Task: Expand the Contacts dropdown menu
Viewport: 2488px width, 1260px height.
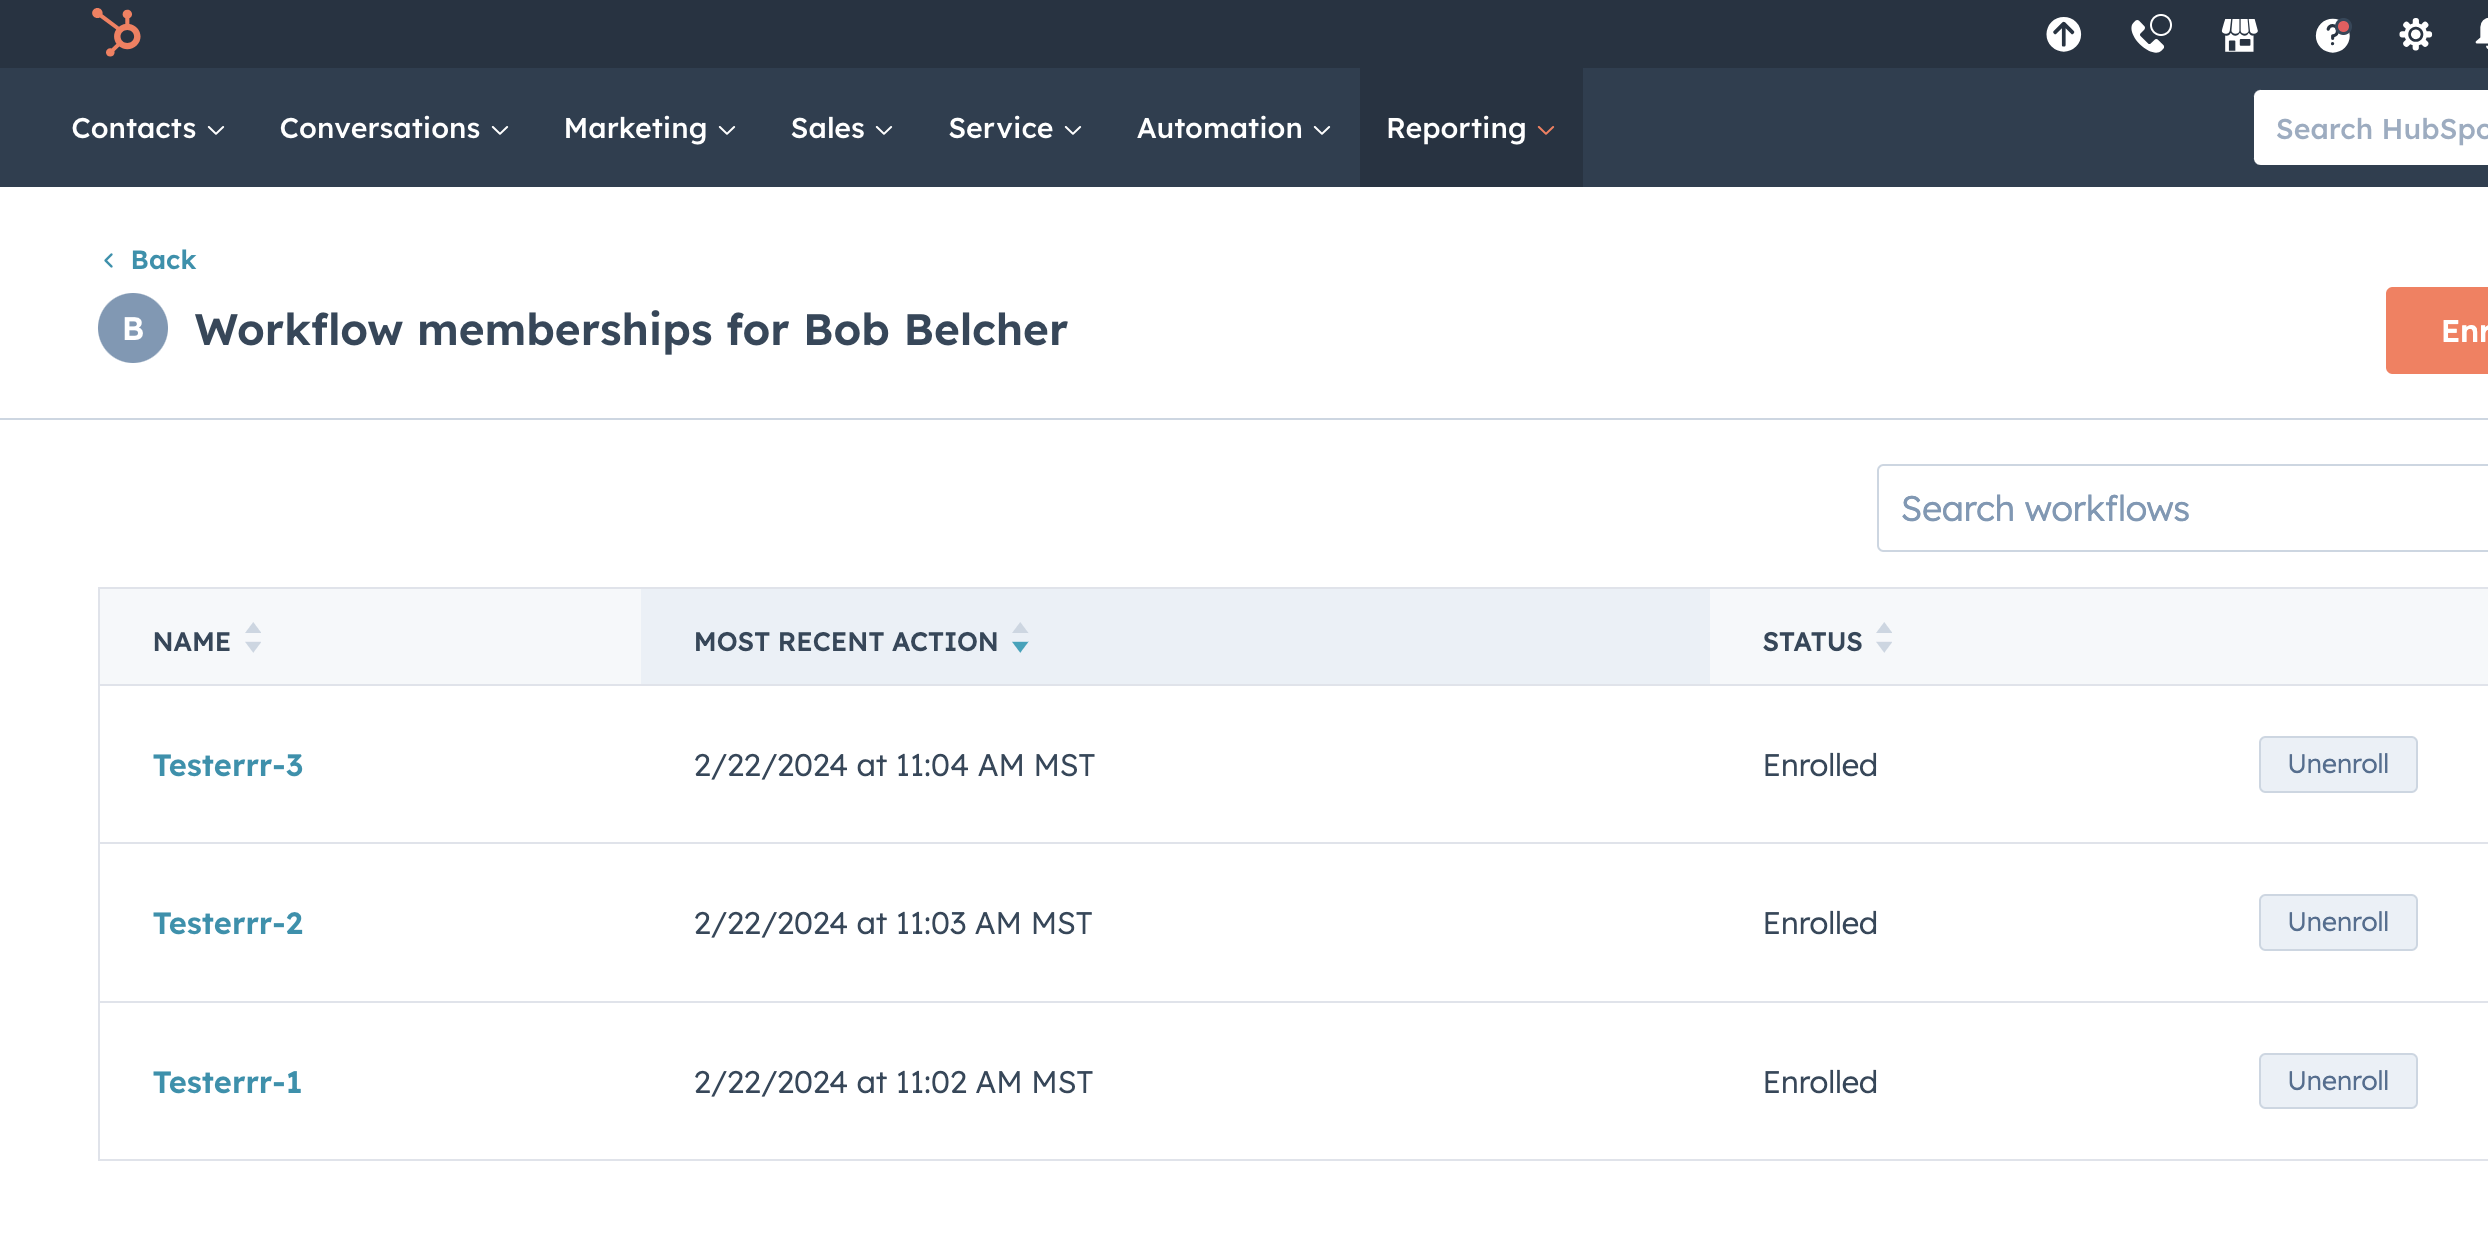Action: pos(147,128)
